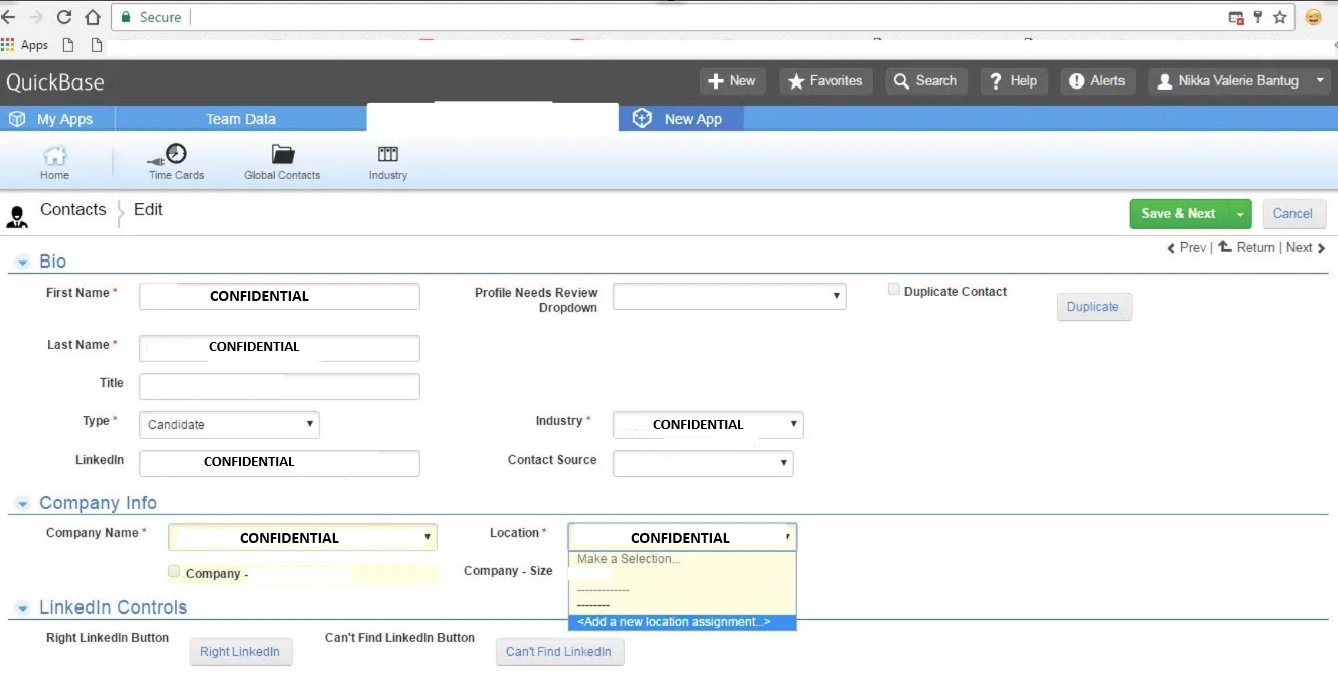Click the Cancel button
Viewport: 1338px width, 688px height.
(1293, 213)
